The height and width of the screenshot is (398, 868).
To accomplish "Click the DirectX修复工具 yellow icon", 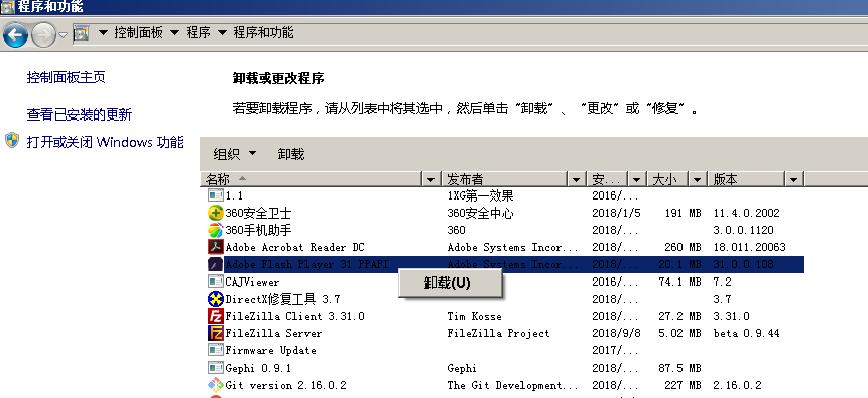I will coord(215,299).
